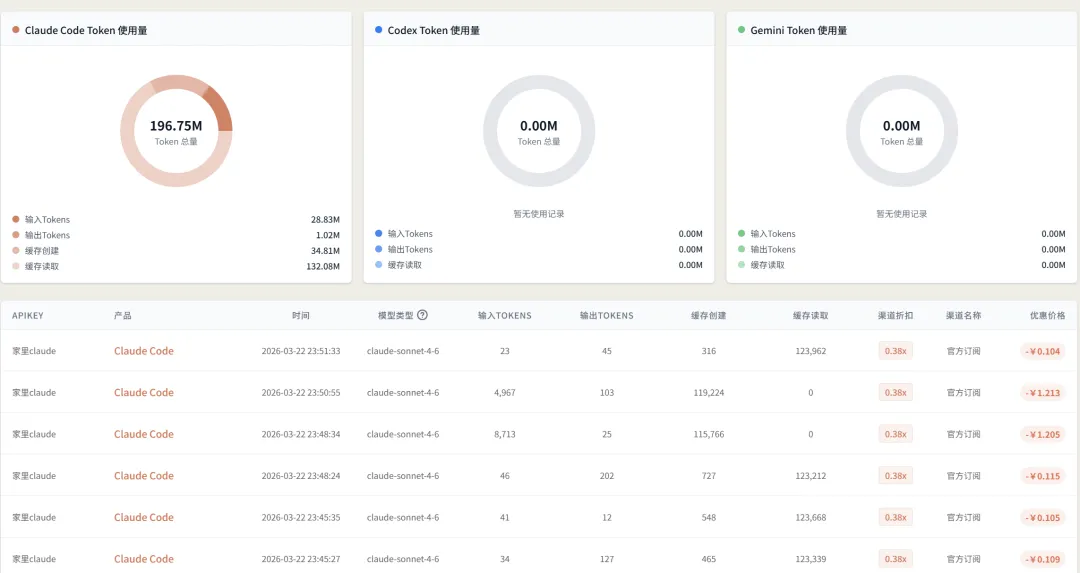The image size is (1080, 573).
Task: Click the 渠道折扣 column header
Action: coord(895,315)
